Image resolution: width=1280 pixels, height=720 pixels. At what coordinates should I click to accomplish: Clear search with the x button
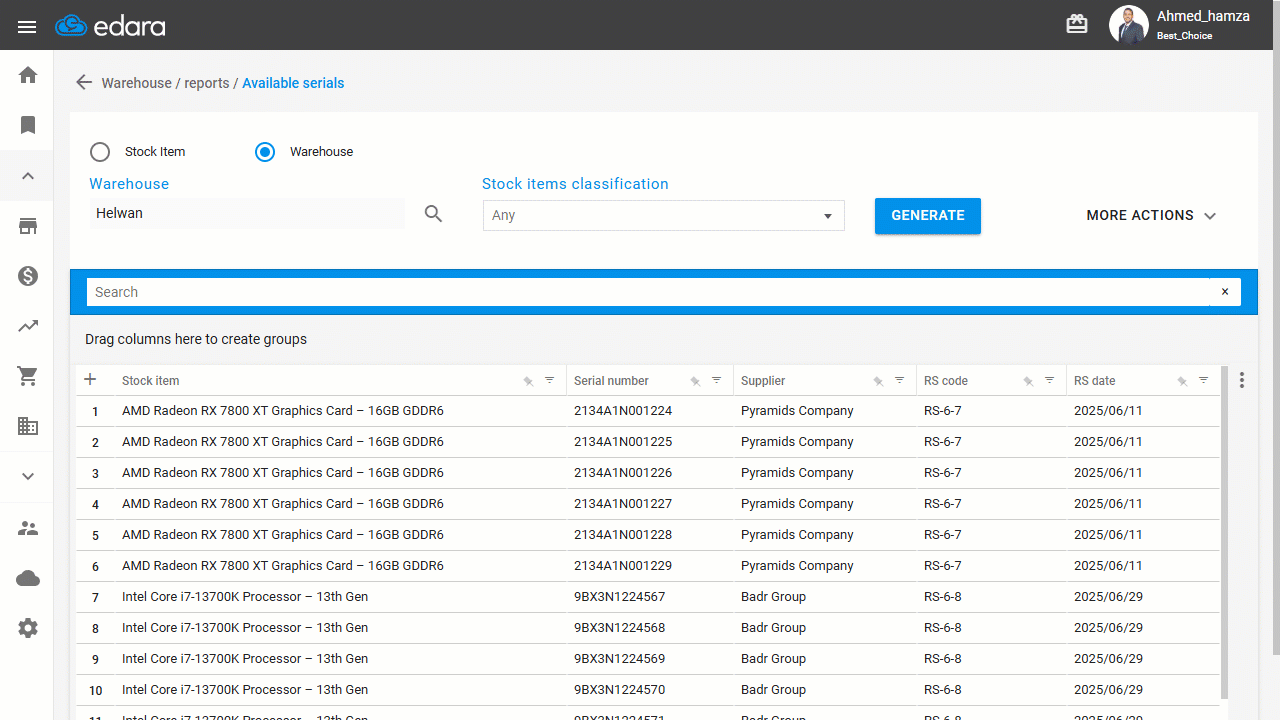tap(1225, 292)
